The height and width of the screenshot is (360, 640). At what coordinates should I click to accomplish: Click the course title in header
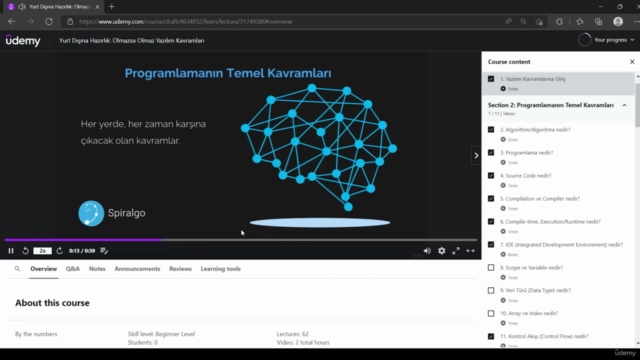[131, 40]
